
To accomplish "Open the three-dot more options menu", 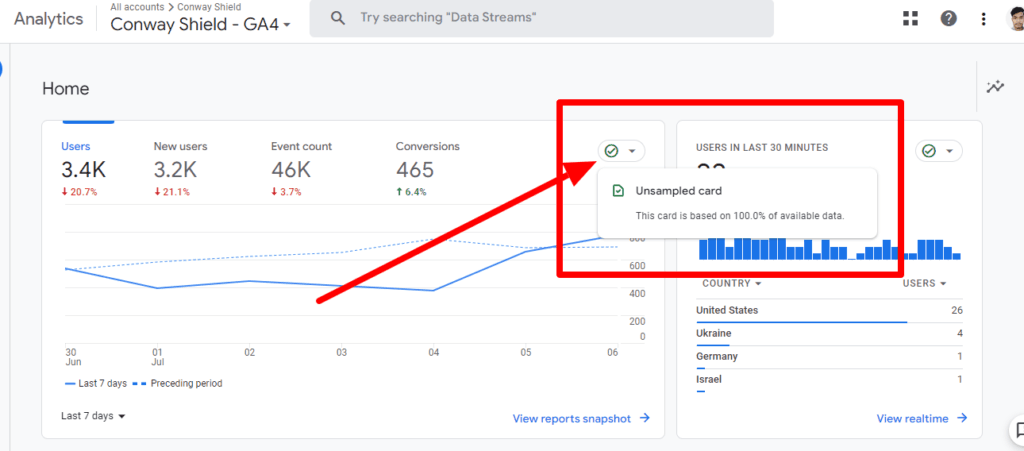I will click(984, 18).
